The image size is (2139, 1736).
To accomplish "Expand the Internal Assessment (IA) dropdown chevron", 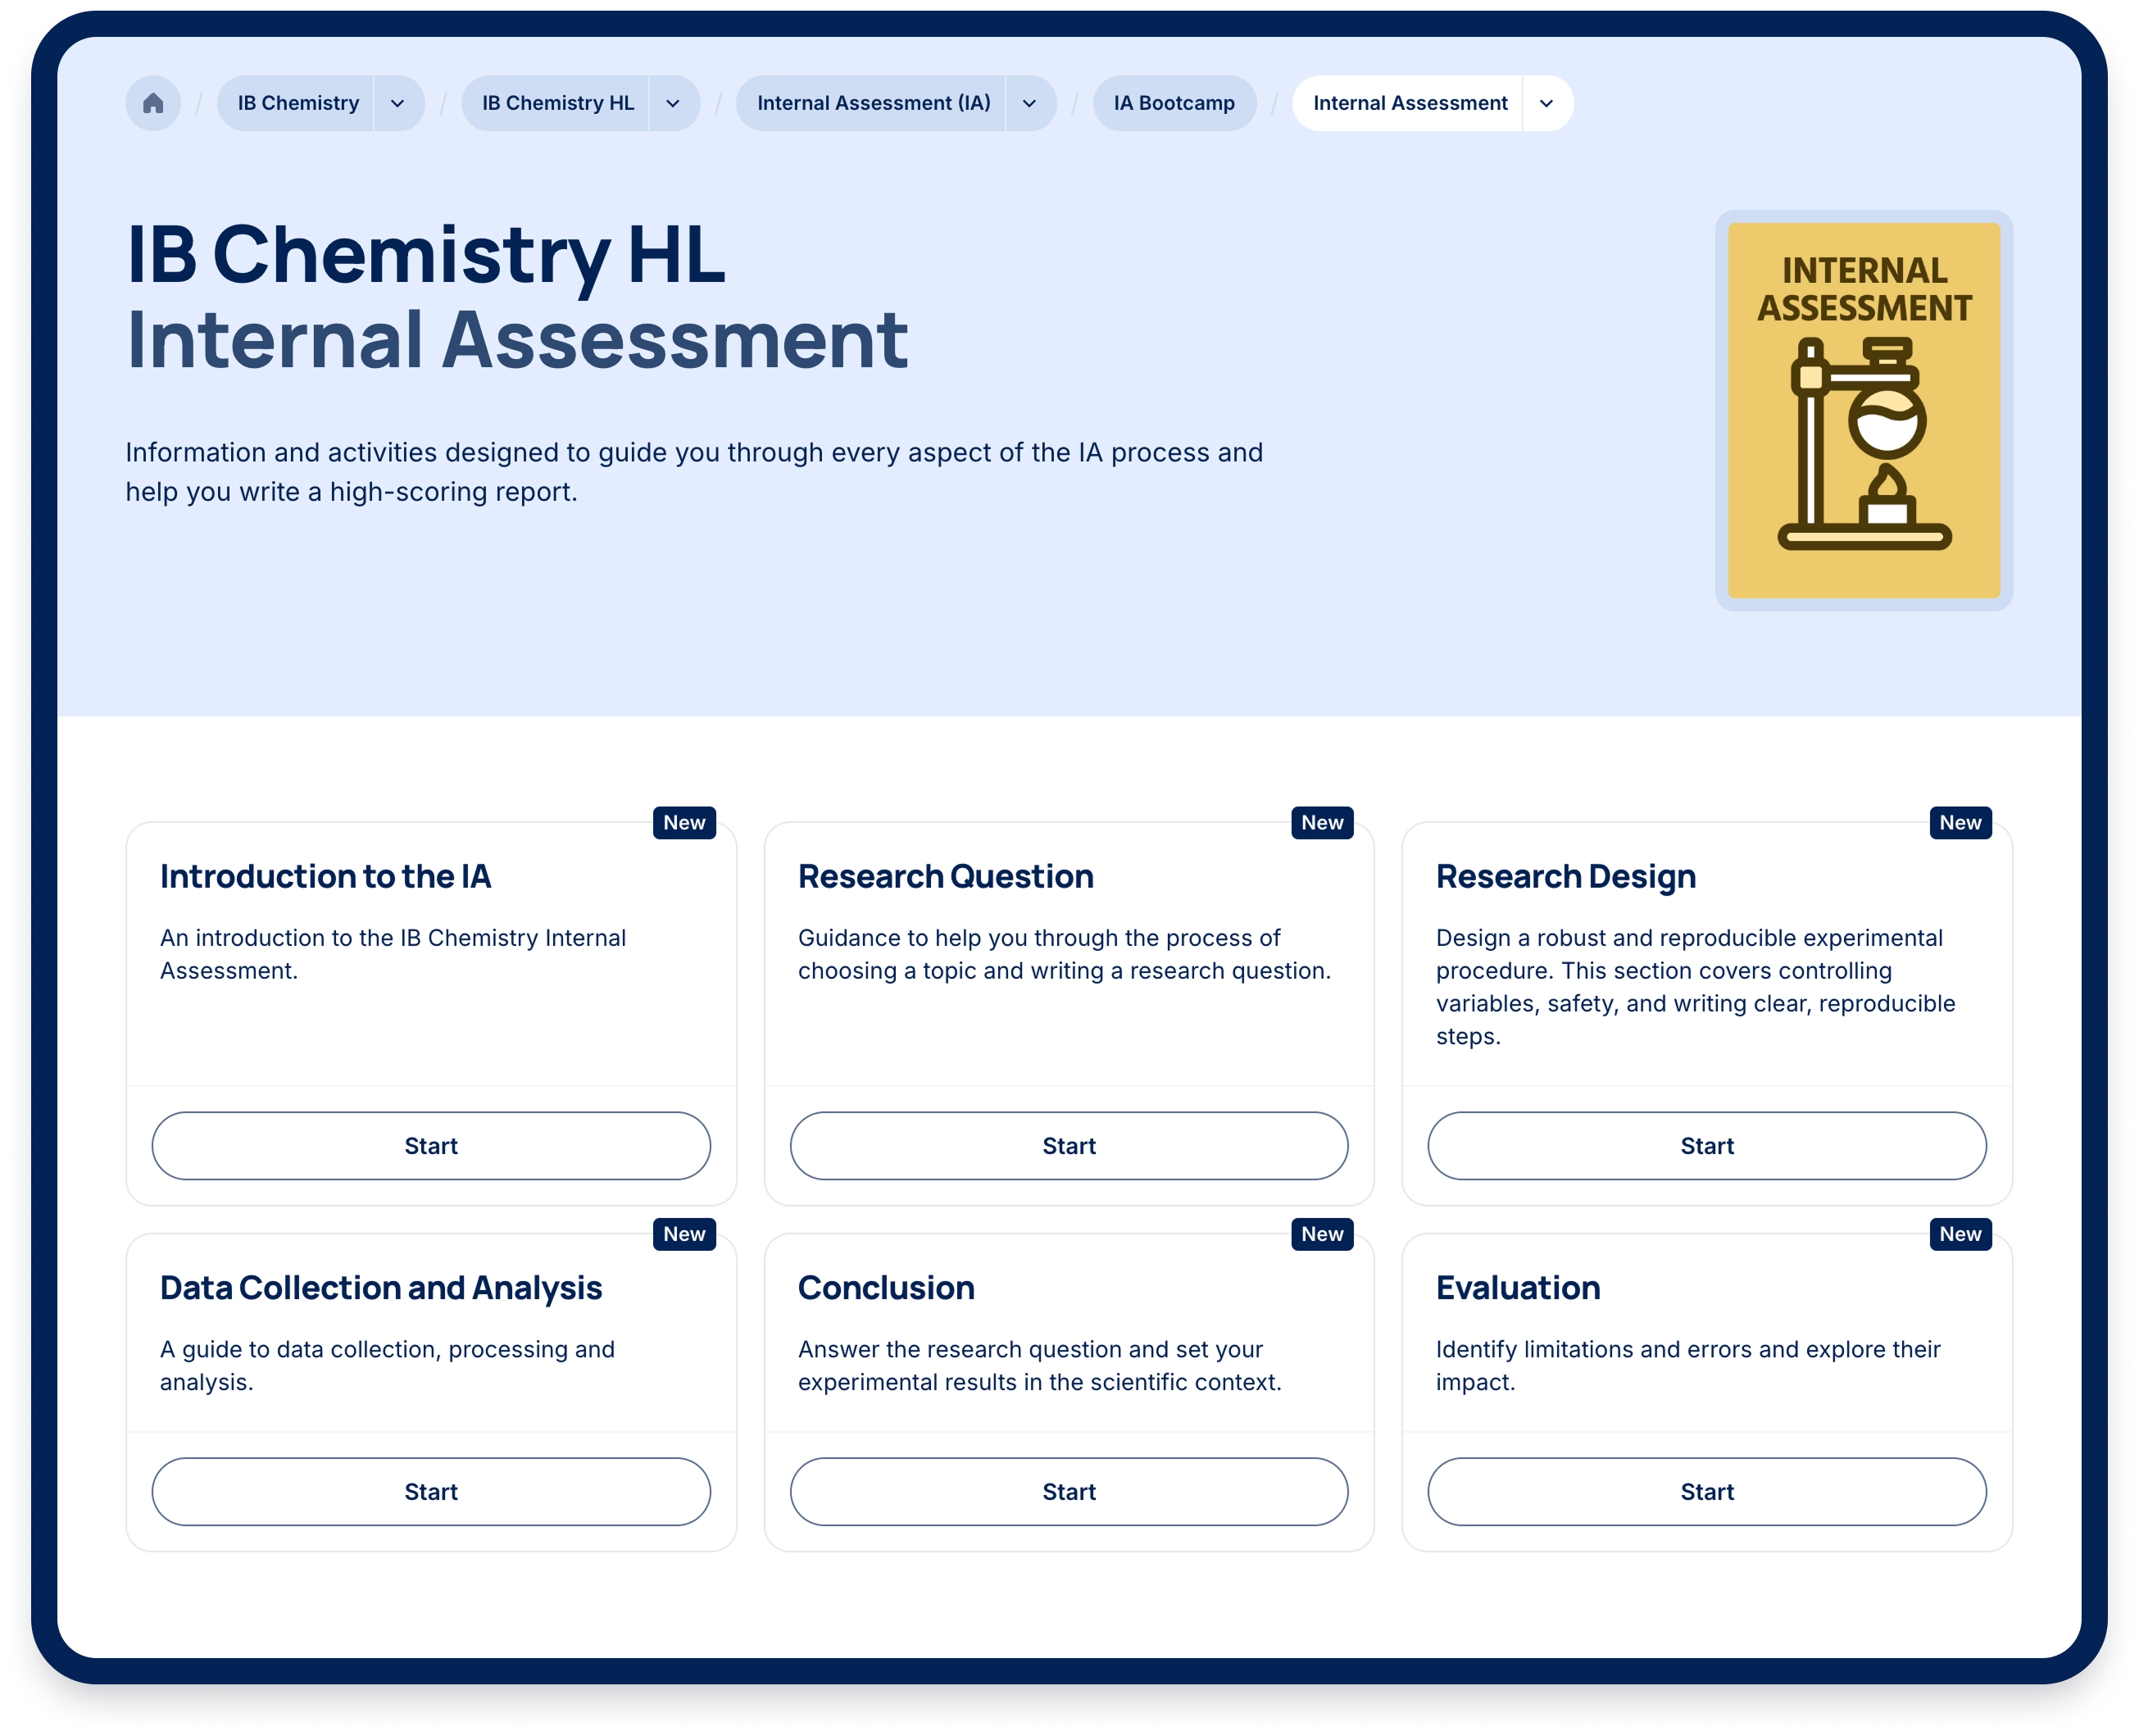I will 1030,103.
